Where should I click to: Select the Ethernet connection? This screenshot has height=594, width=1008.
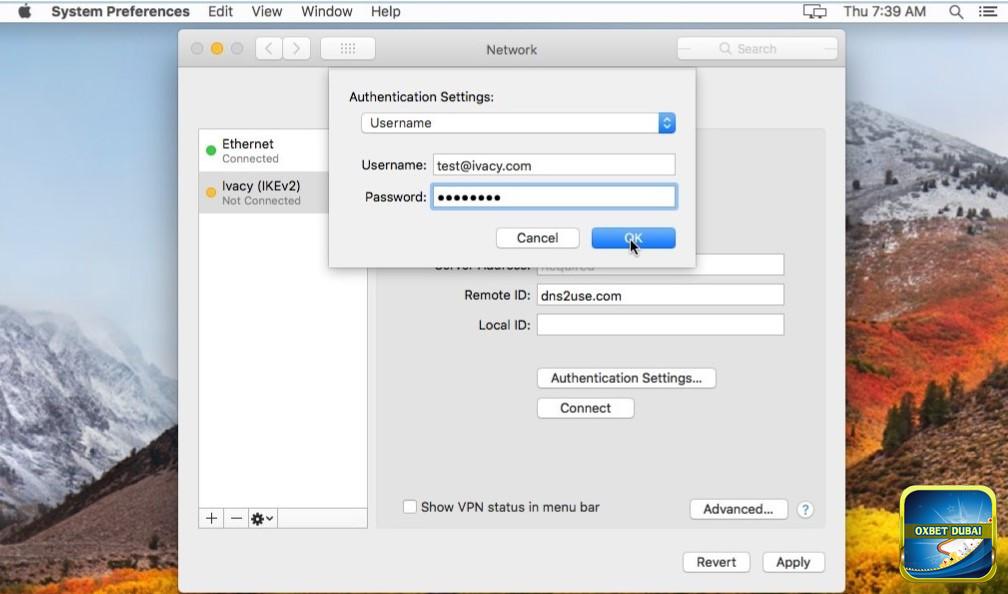click(x=262, y=150)
